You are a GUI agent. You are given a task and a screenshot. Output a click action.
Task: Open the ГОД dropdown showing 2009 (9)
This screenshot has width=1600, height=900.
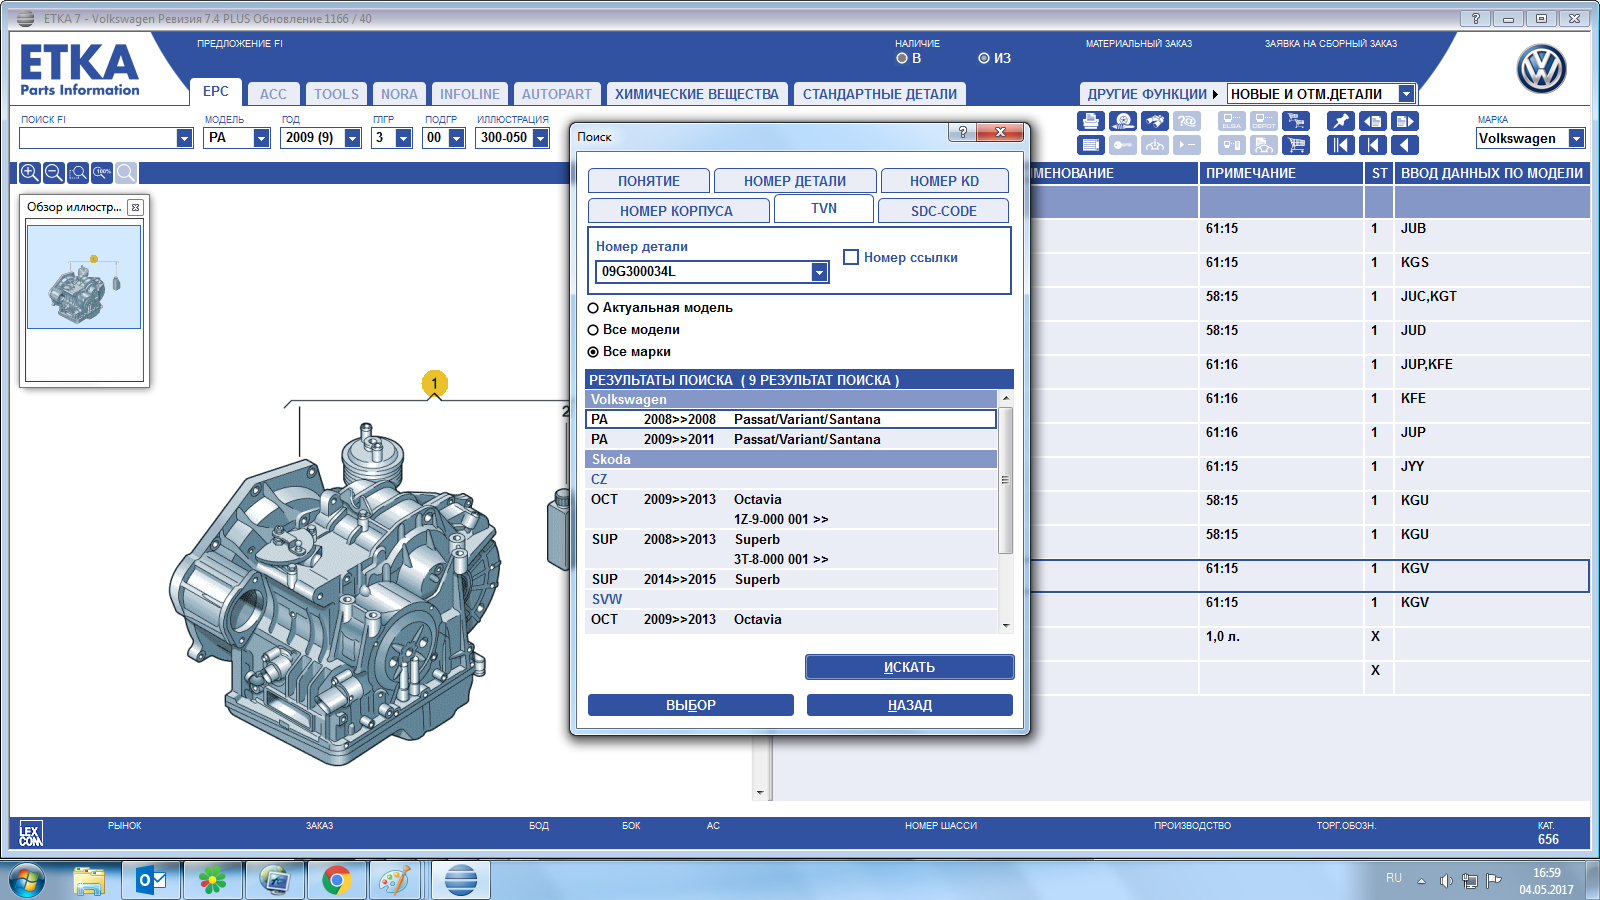coord(352,138)
